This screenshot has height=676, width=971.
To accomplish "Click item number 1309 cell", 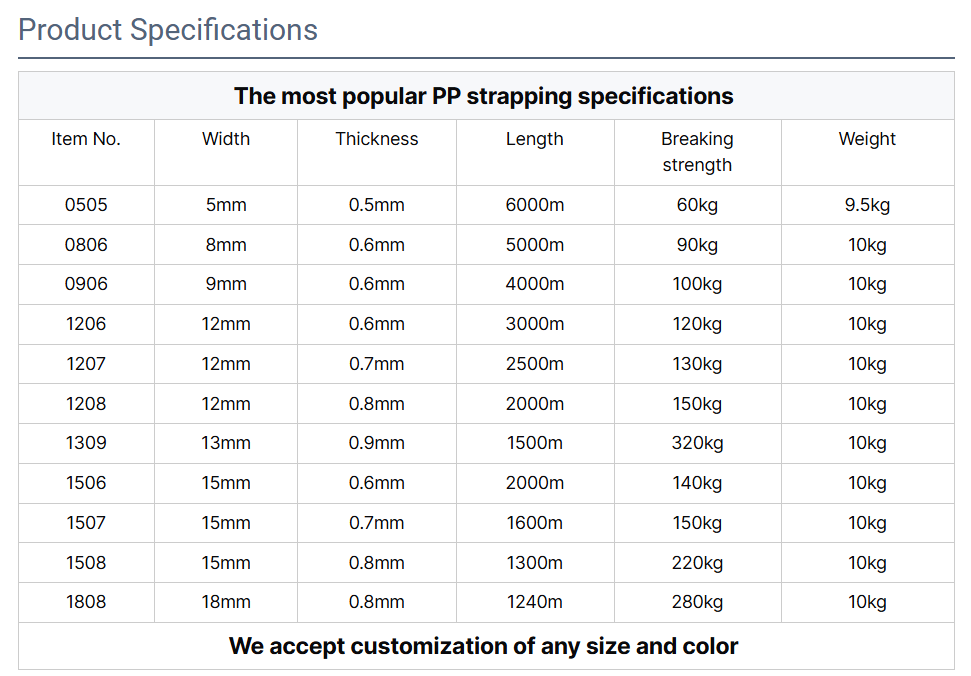I will click(86, 443).
